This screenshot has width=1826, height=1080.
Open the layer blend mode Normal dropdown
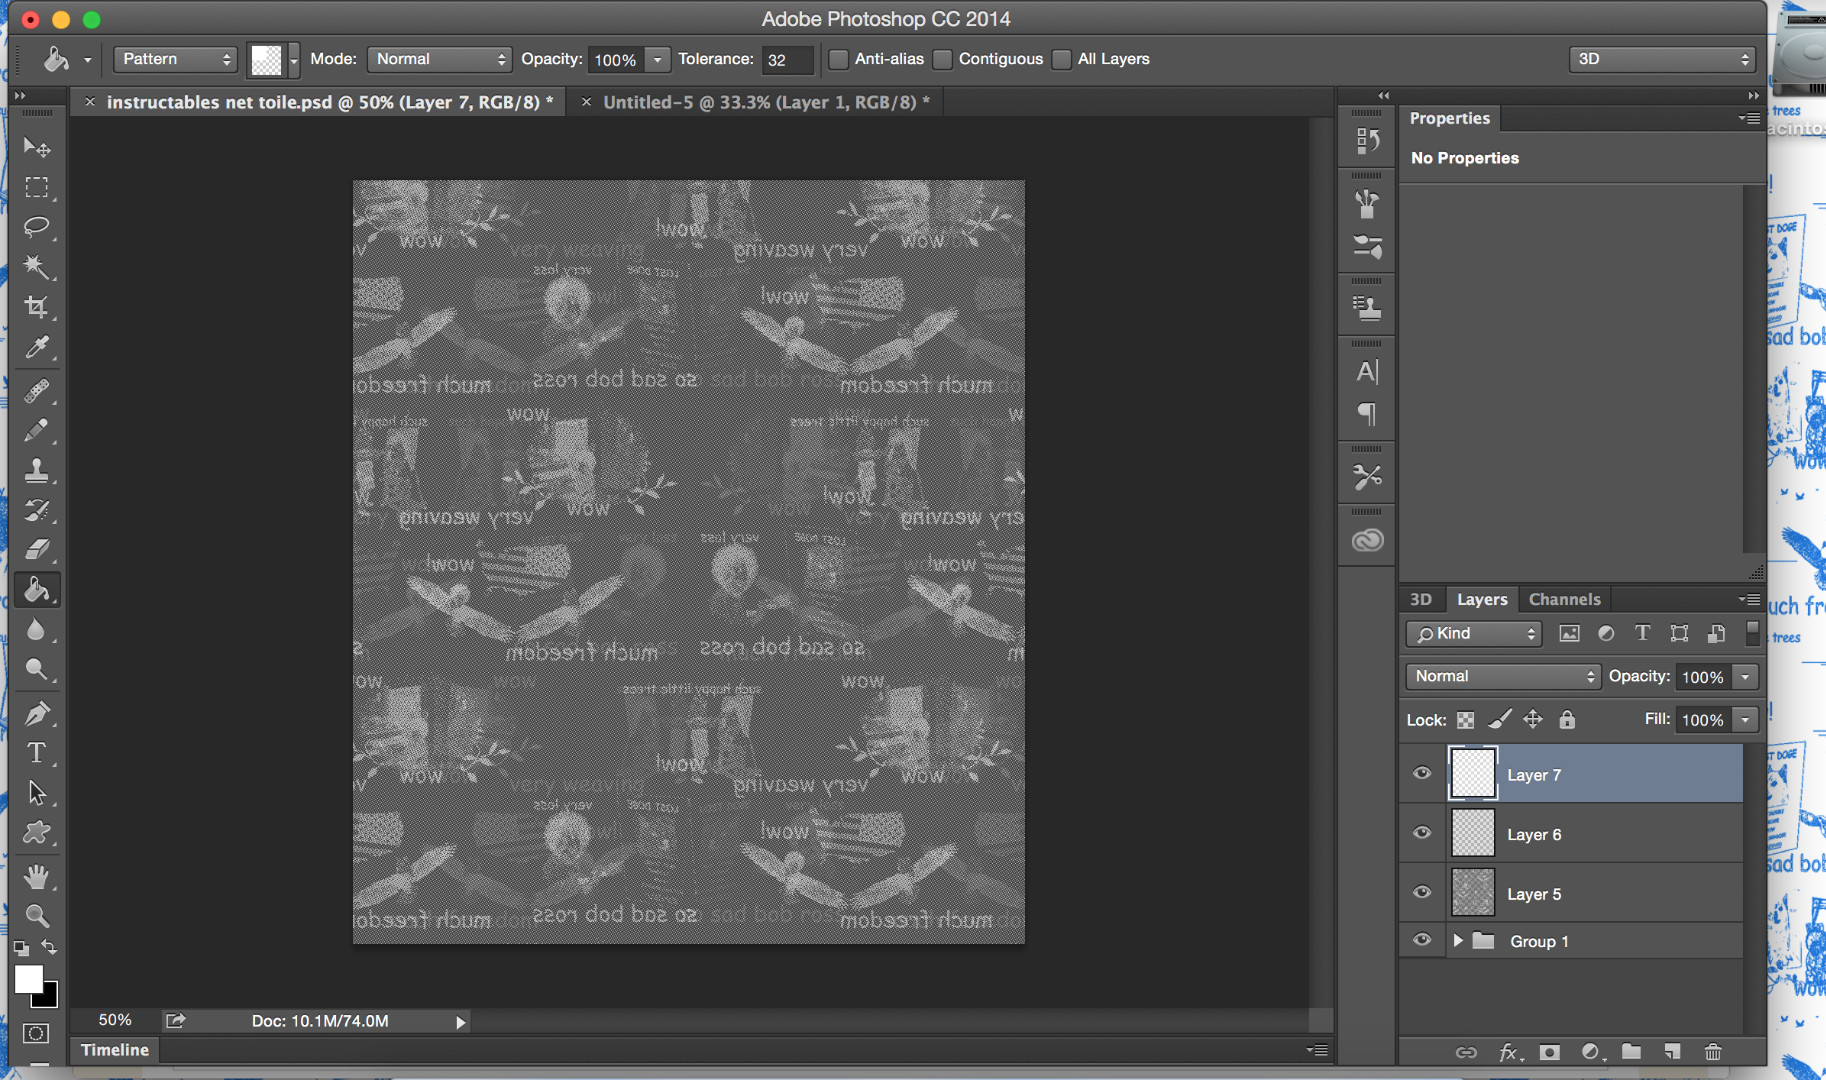[x=1503, y=676]
